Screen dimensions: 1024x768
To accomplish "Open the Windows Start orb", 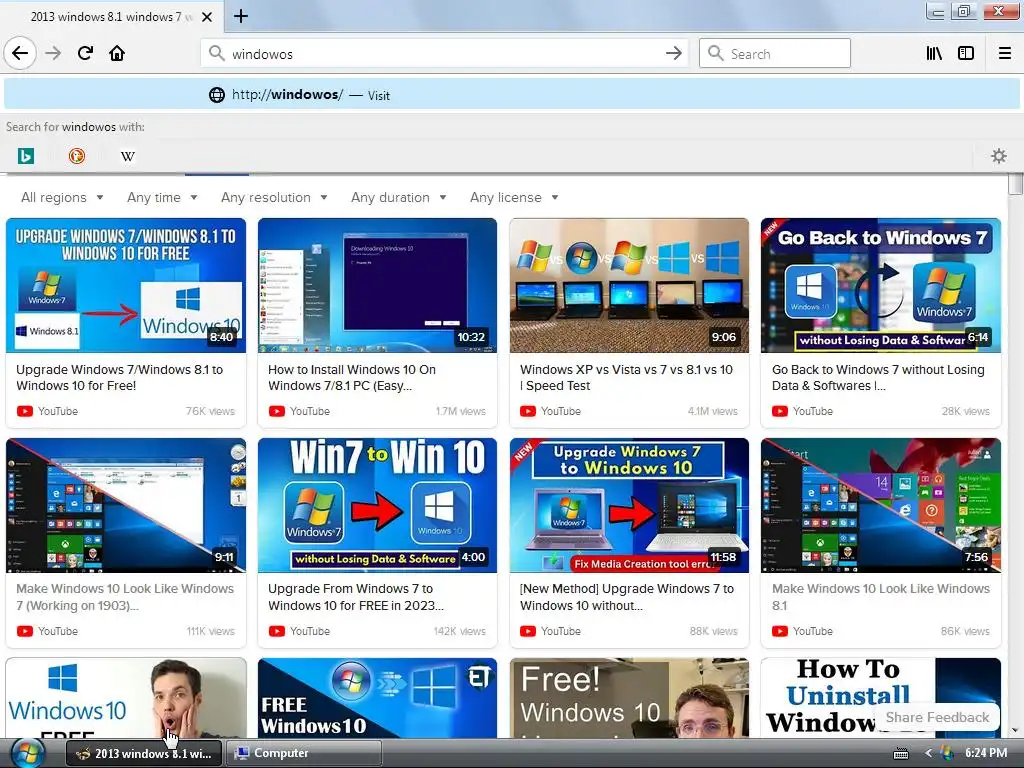I will click(27, 753).
